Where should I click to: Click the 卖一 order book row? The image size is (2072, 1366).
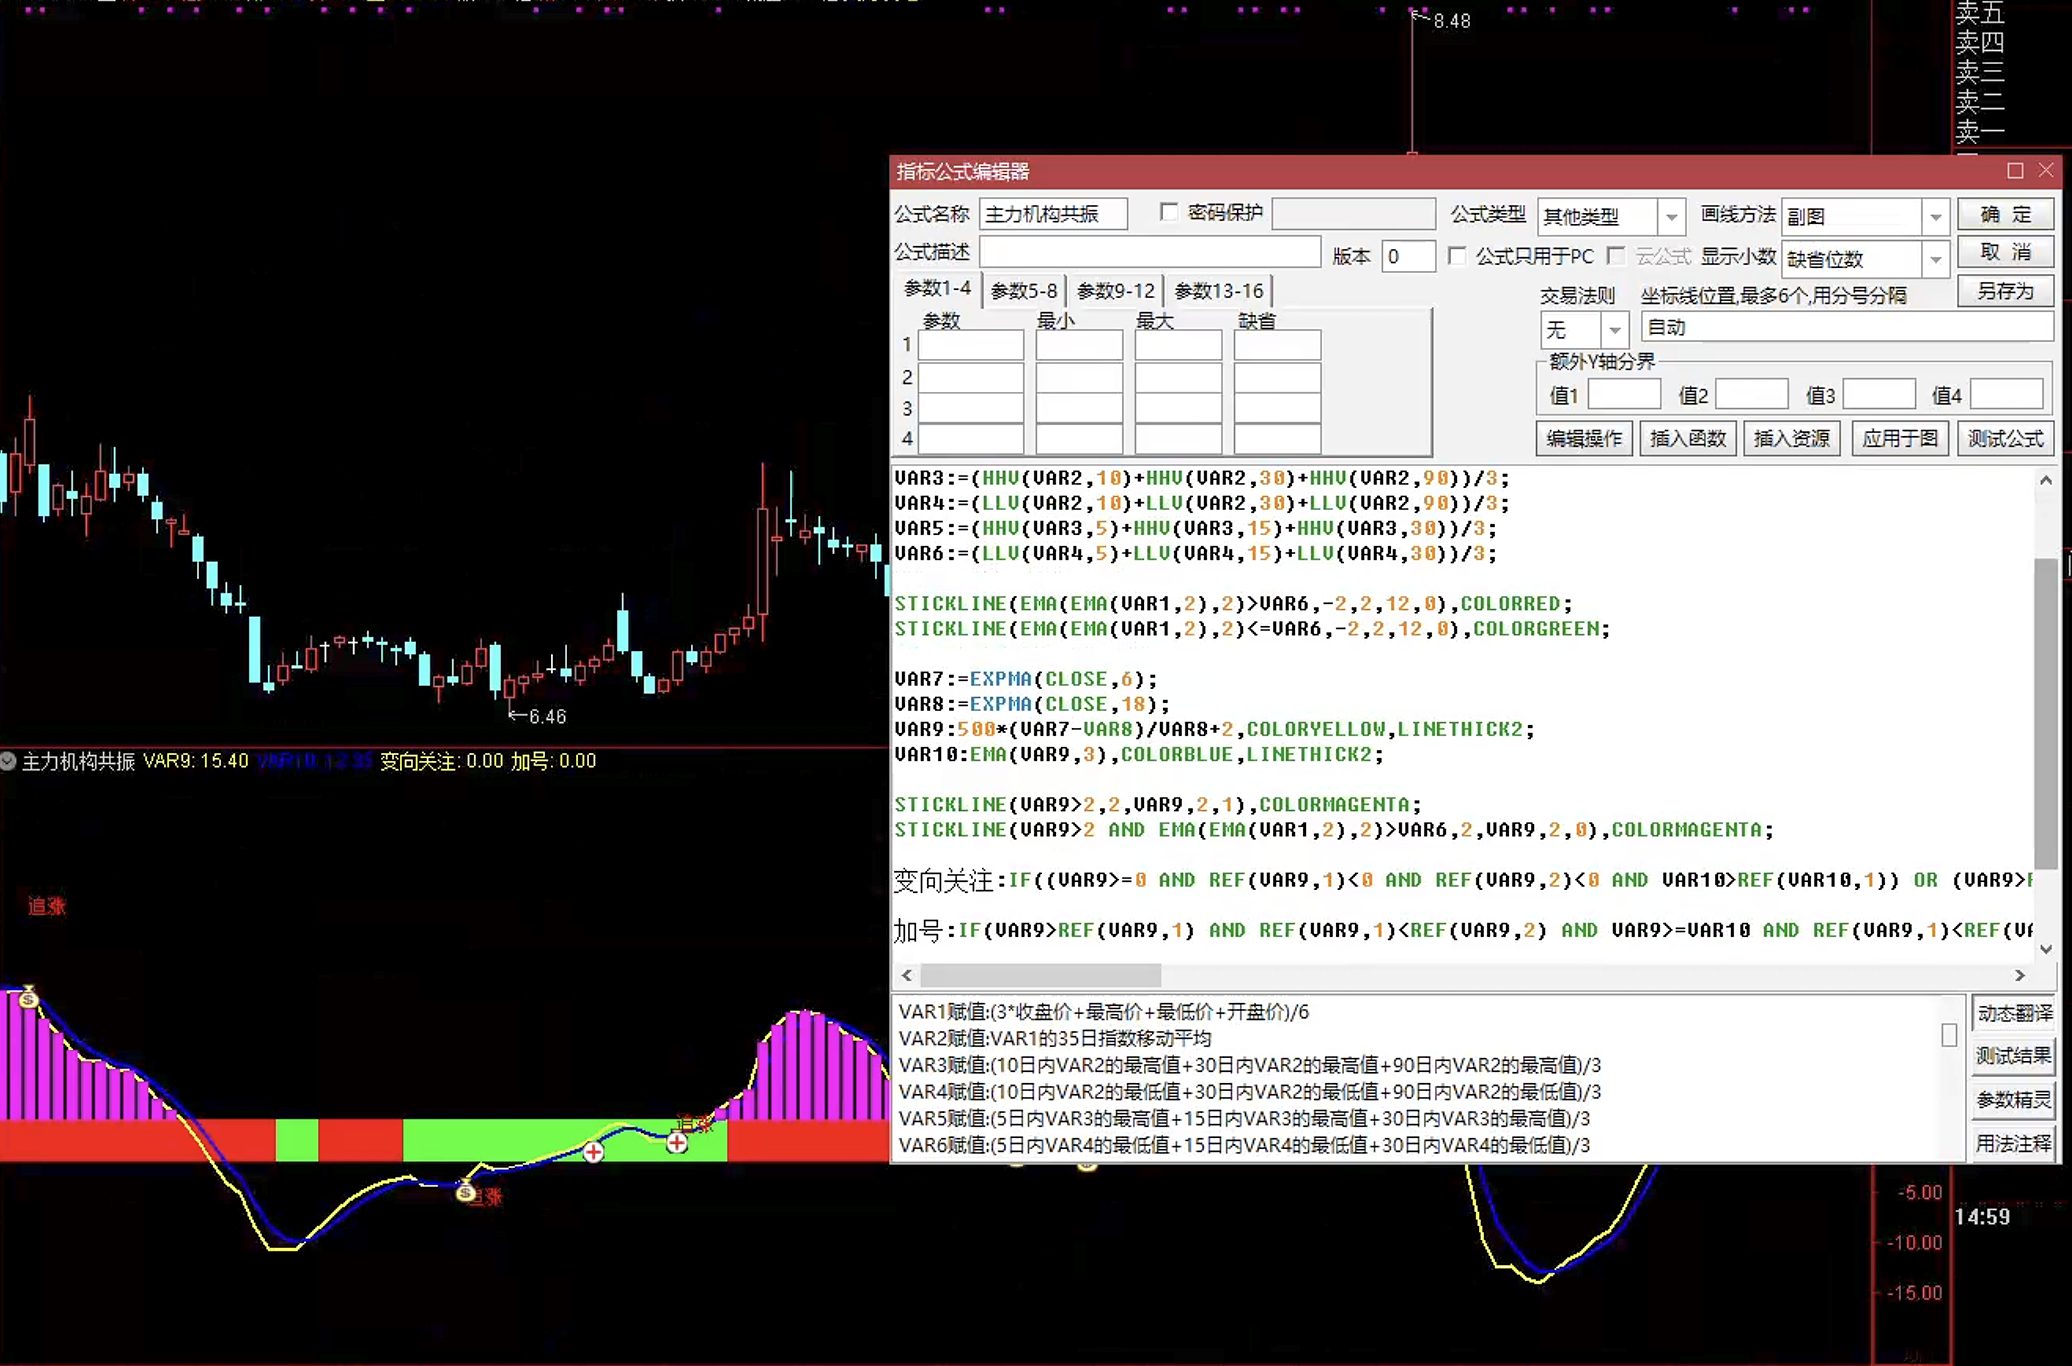[x=1980, y=131]
